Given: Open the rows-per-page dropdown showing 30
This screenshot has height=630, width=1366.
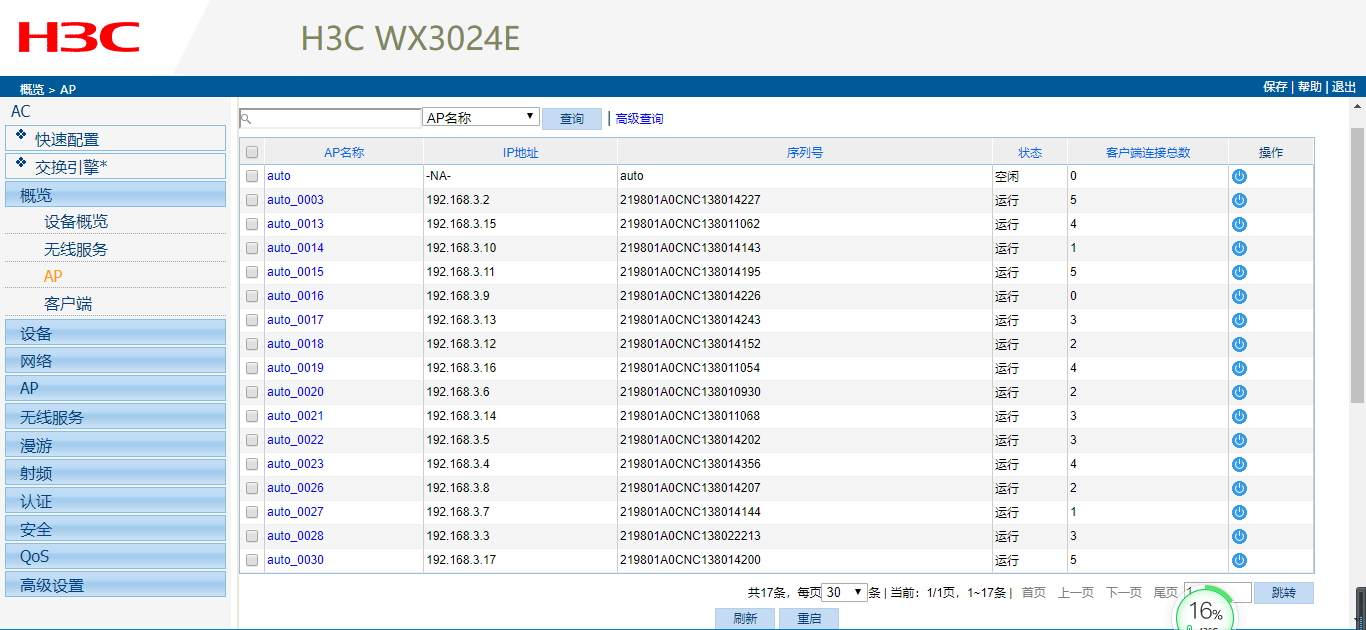Looking at the screenshot, I should coord(844,592).
